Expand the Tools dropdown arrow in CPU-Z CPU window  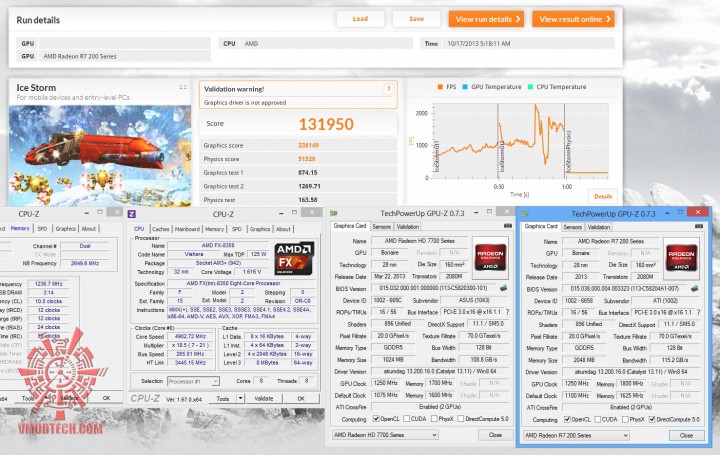[240, 399]
